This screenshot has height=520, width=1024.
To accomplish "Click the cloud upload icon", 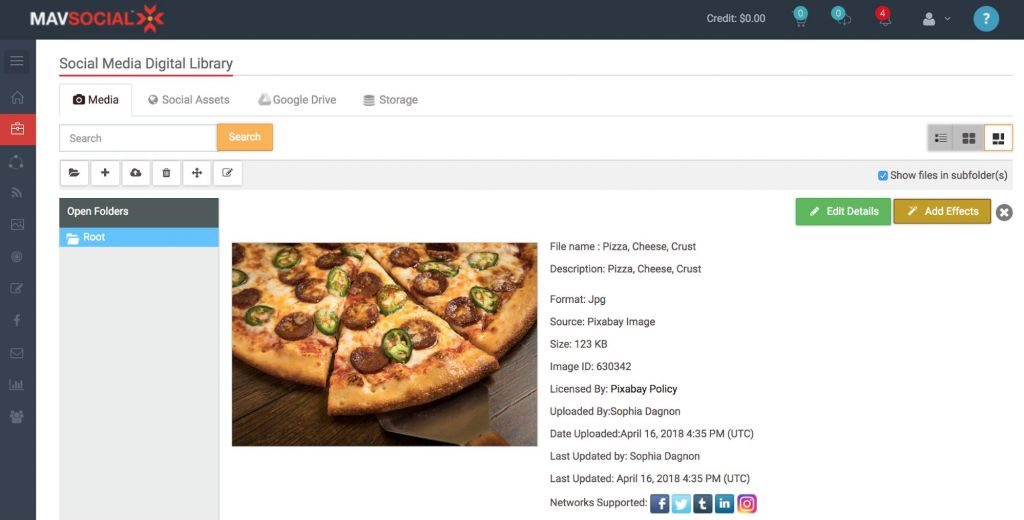I will (135, 173).
